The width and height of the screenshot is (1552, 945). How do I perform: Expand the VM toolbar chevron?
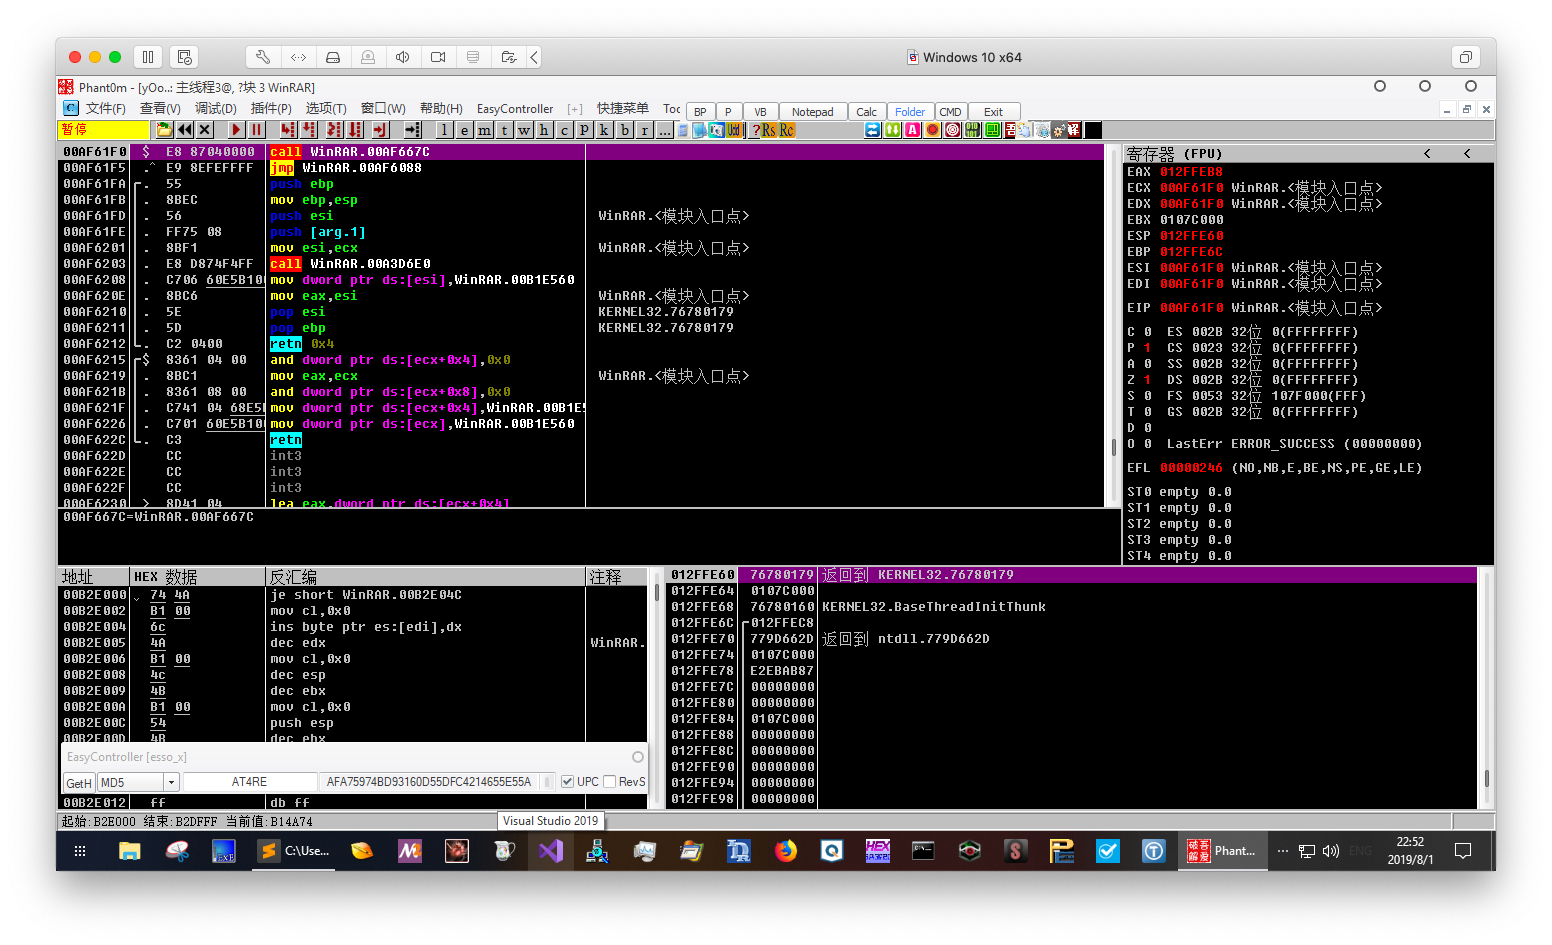(x=534, y=57)
